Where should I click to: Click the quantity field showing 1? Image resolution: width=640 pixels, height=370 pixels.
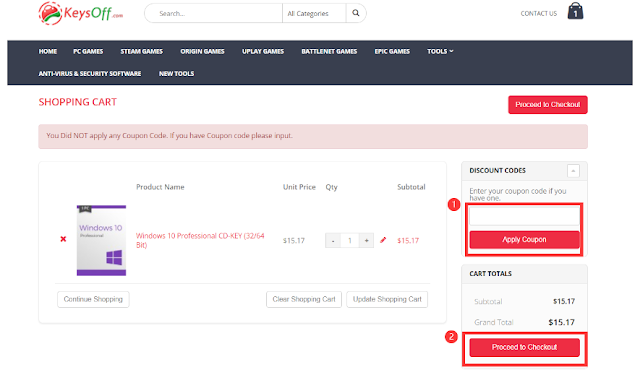coord(350,241)
